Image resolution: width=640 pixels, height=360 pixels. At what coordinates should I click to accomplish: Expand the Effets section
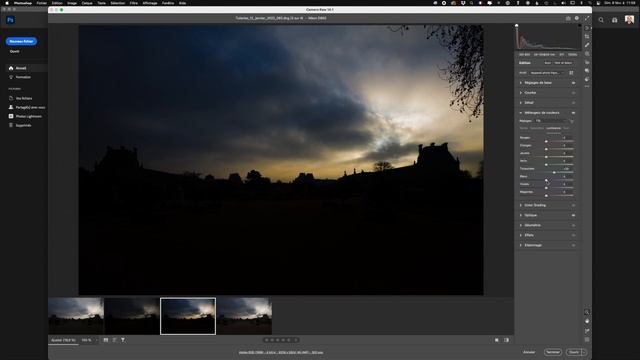pos(521,235)
